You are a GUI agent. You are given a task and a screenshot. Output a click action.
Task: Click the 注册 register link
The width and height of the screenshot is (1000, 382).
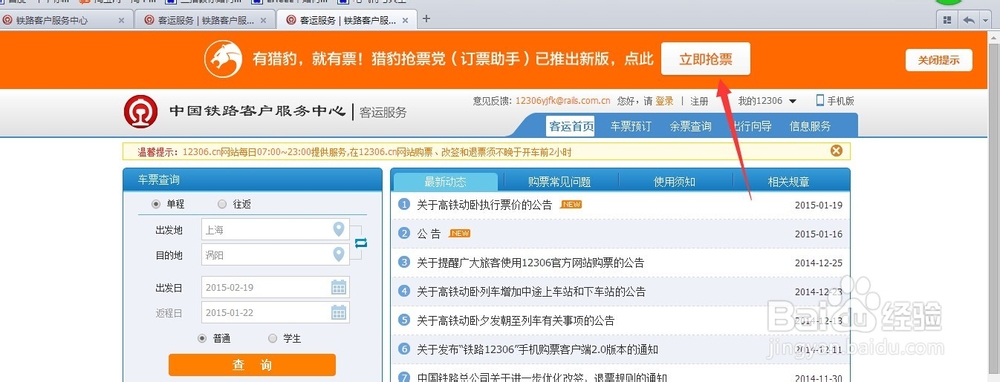click(699, 101)
